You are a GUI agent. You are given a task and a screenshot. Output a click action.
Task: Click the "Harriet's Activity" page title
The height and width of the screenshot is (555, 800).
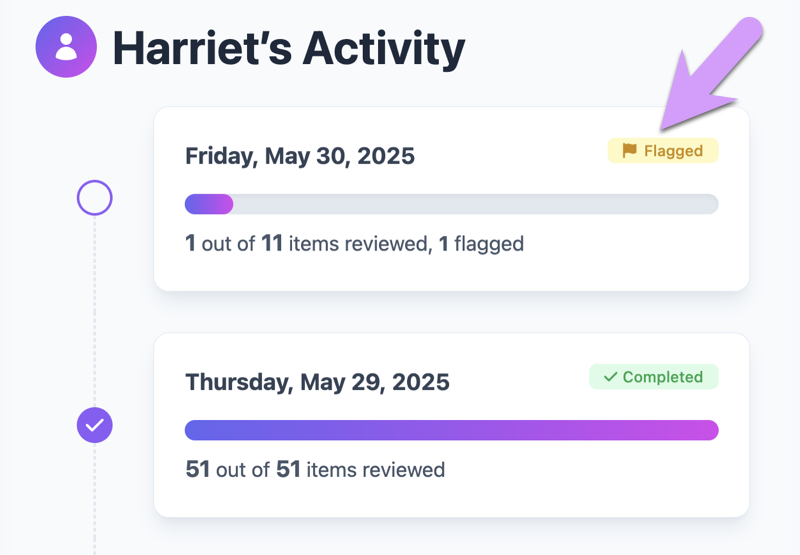pos(289,48)
